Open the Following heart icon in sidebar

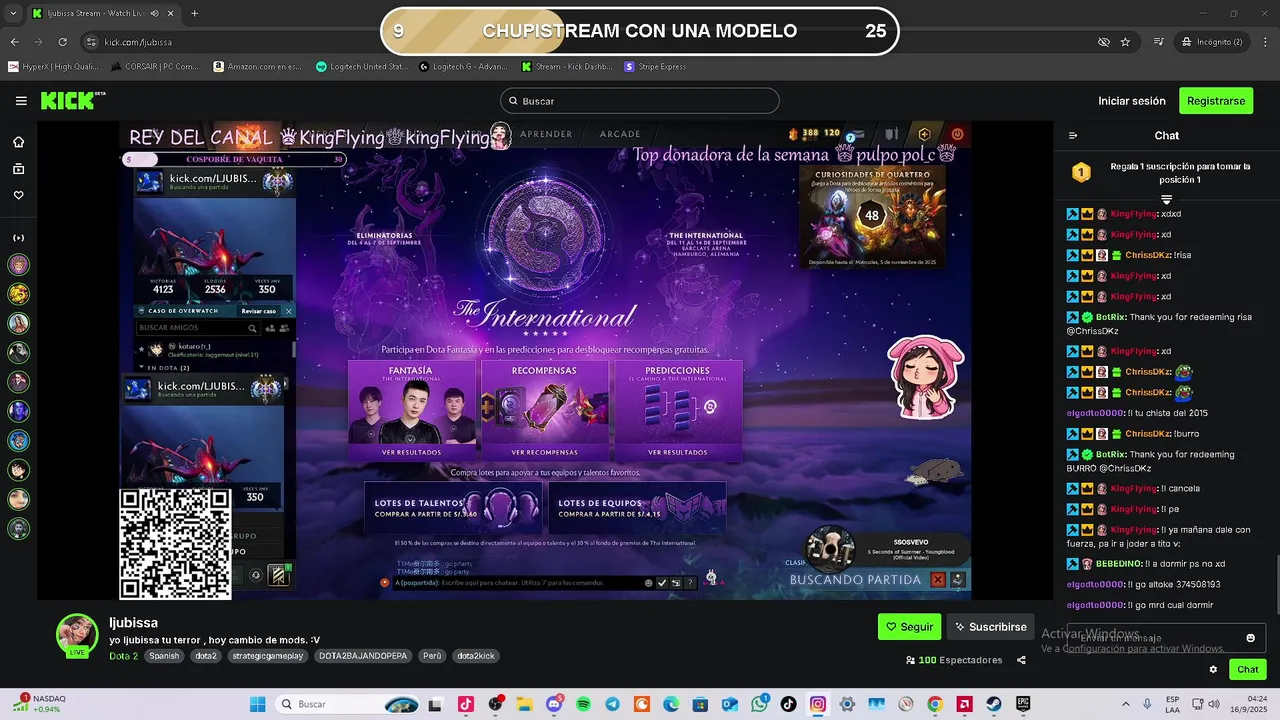coord(18,195)
